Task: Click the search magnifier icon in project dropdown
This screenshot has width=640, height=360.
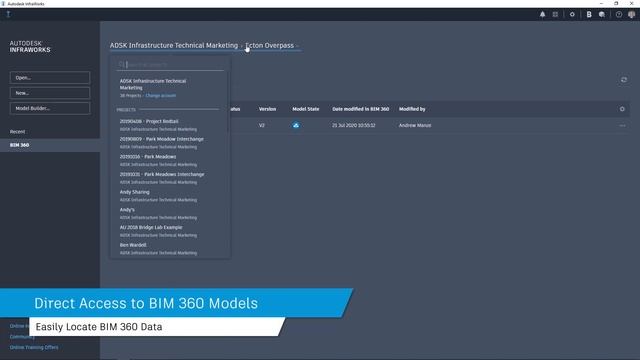Action: [121, 64]
